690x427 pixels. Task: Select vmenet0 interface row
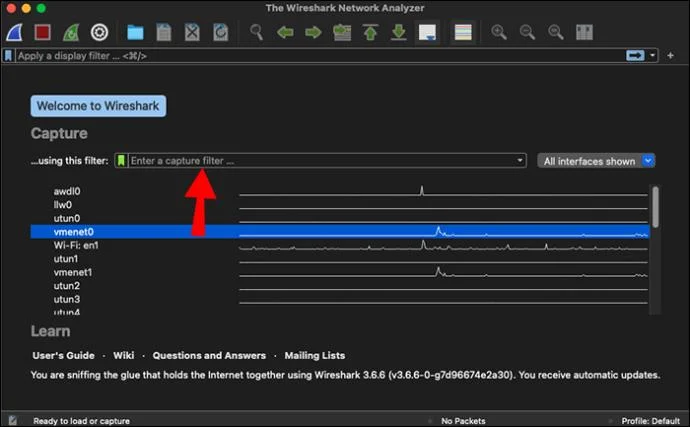pyautogui.click(x=340, y=232)
